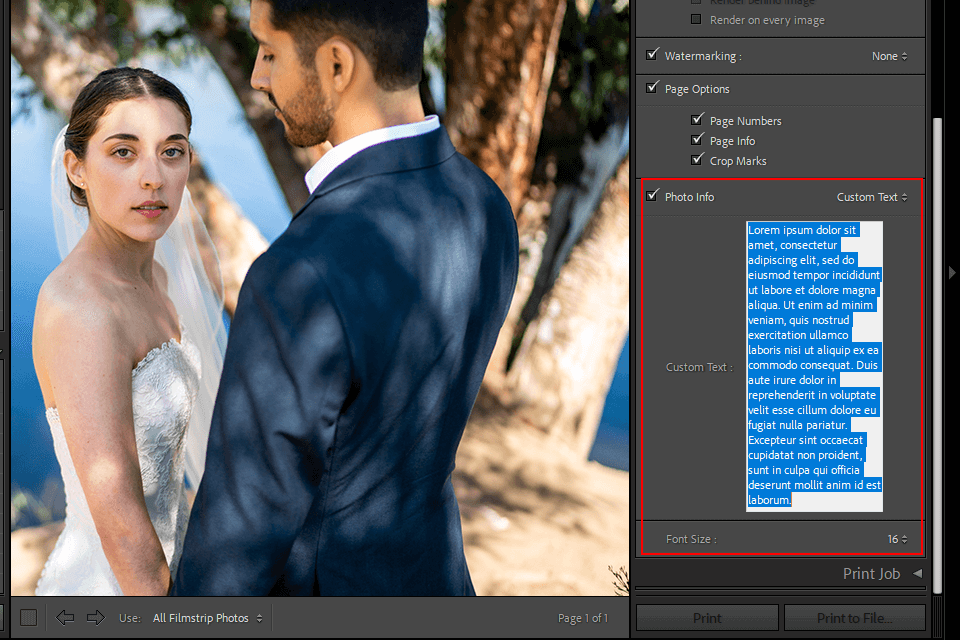The width and height of the screenshot is (960, 640).
Task: Disable the Page Info option
Action: tap(697, 141)
